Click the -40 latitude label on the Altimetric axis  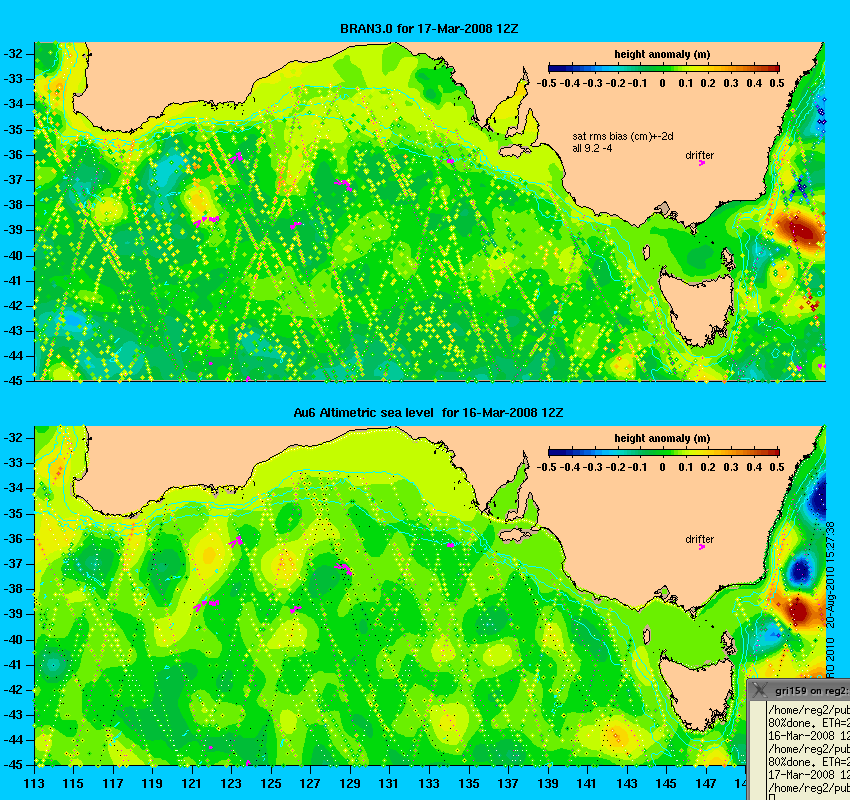[13, 639]
